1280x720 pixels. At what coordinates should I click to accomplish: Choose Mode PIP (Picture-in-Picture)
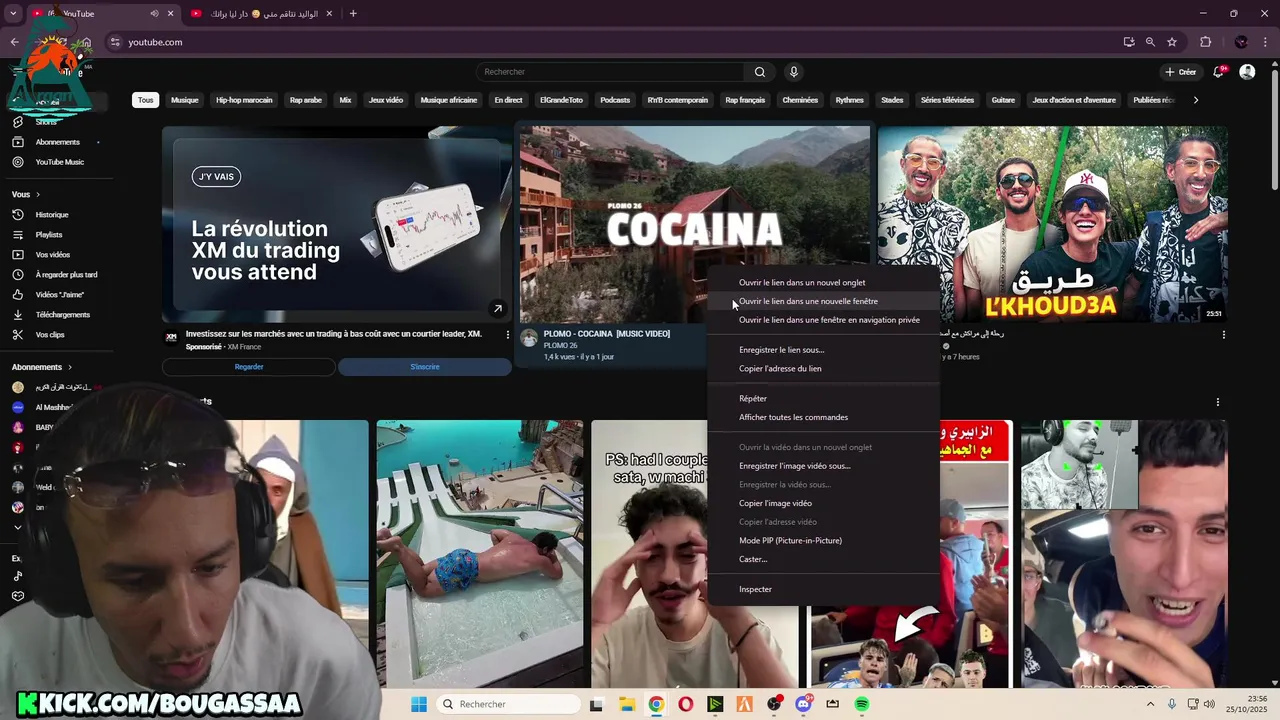823,541
